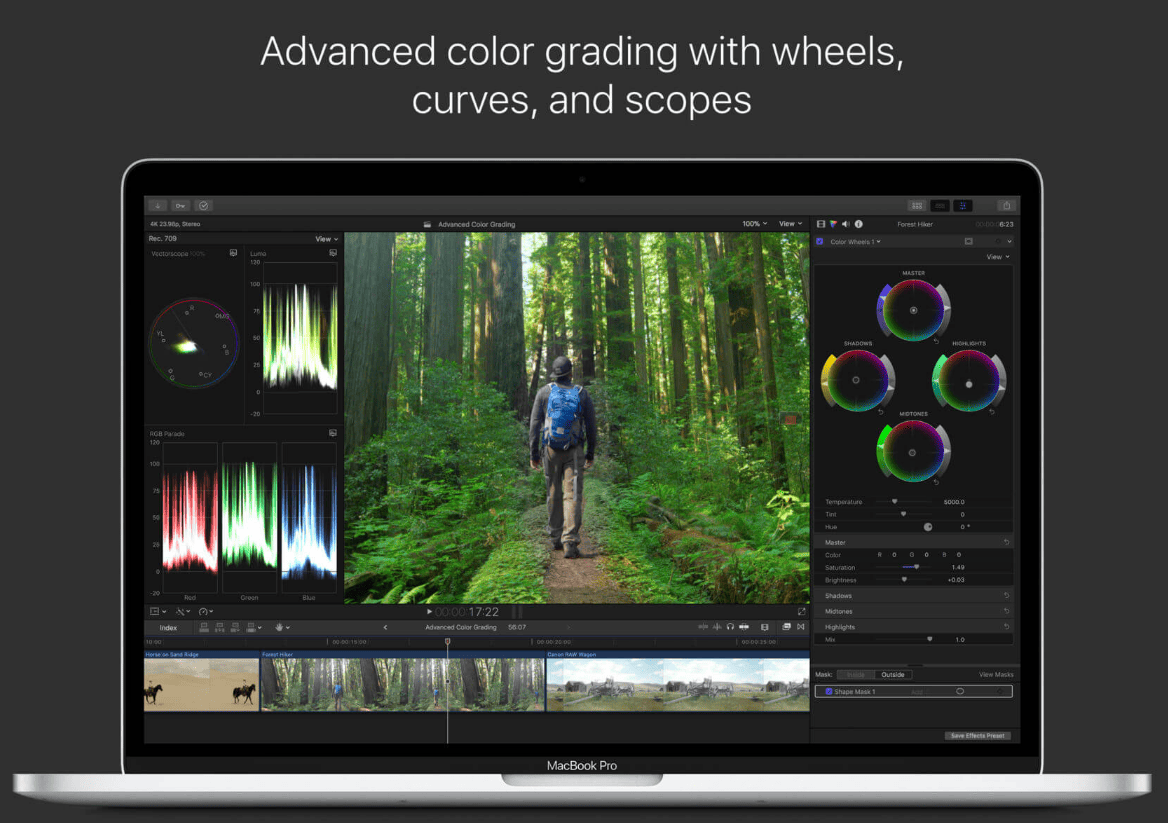Click the Vectorscope settings icon
This screenshot has height=823, width=1168.
pos(233,253)
